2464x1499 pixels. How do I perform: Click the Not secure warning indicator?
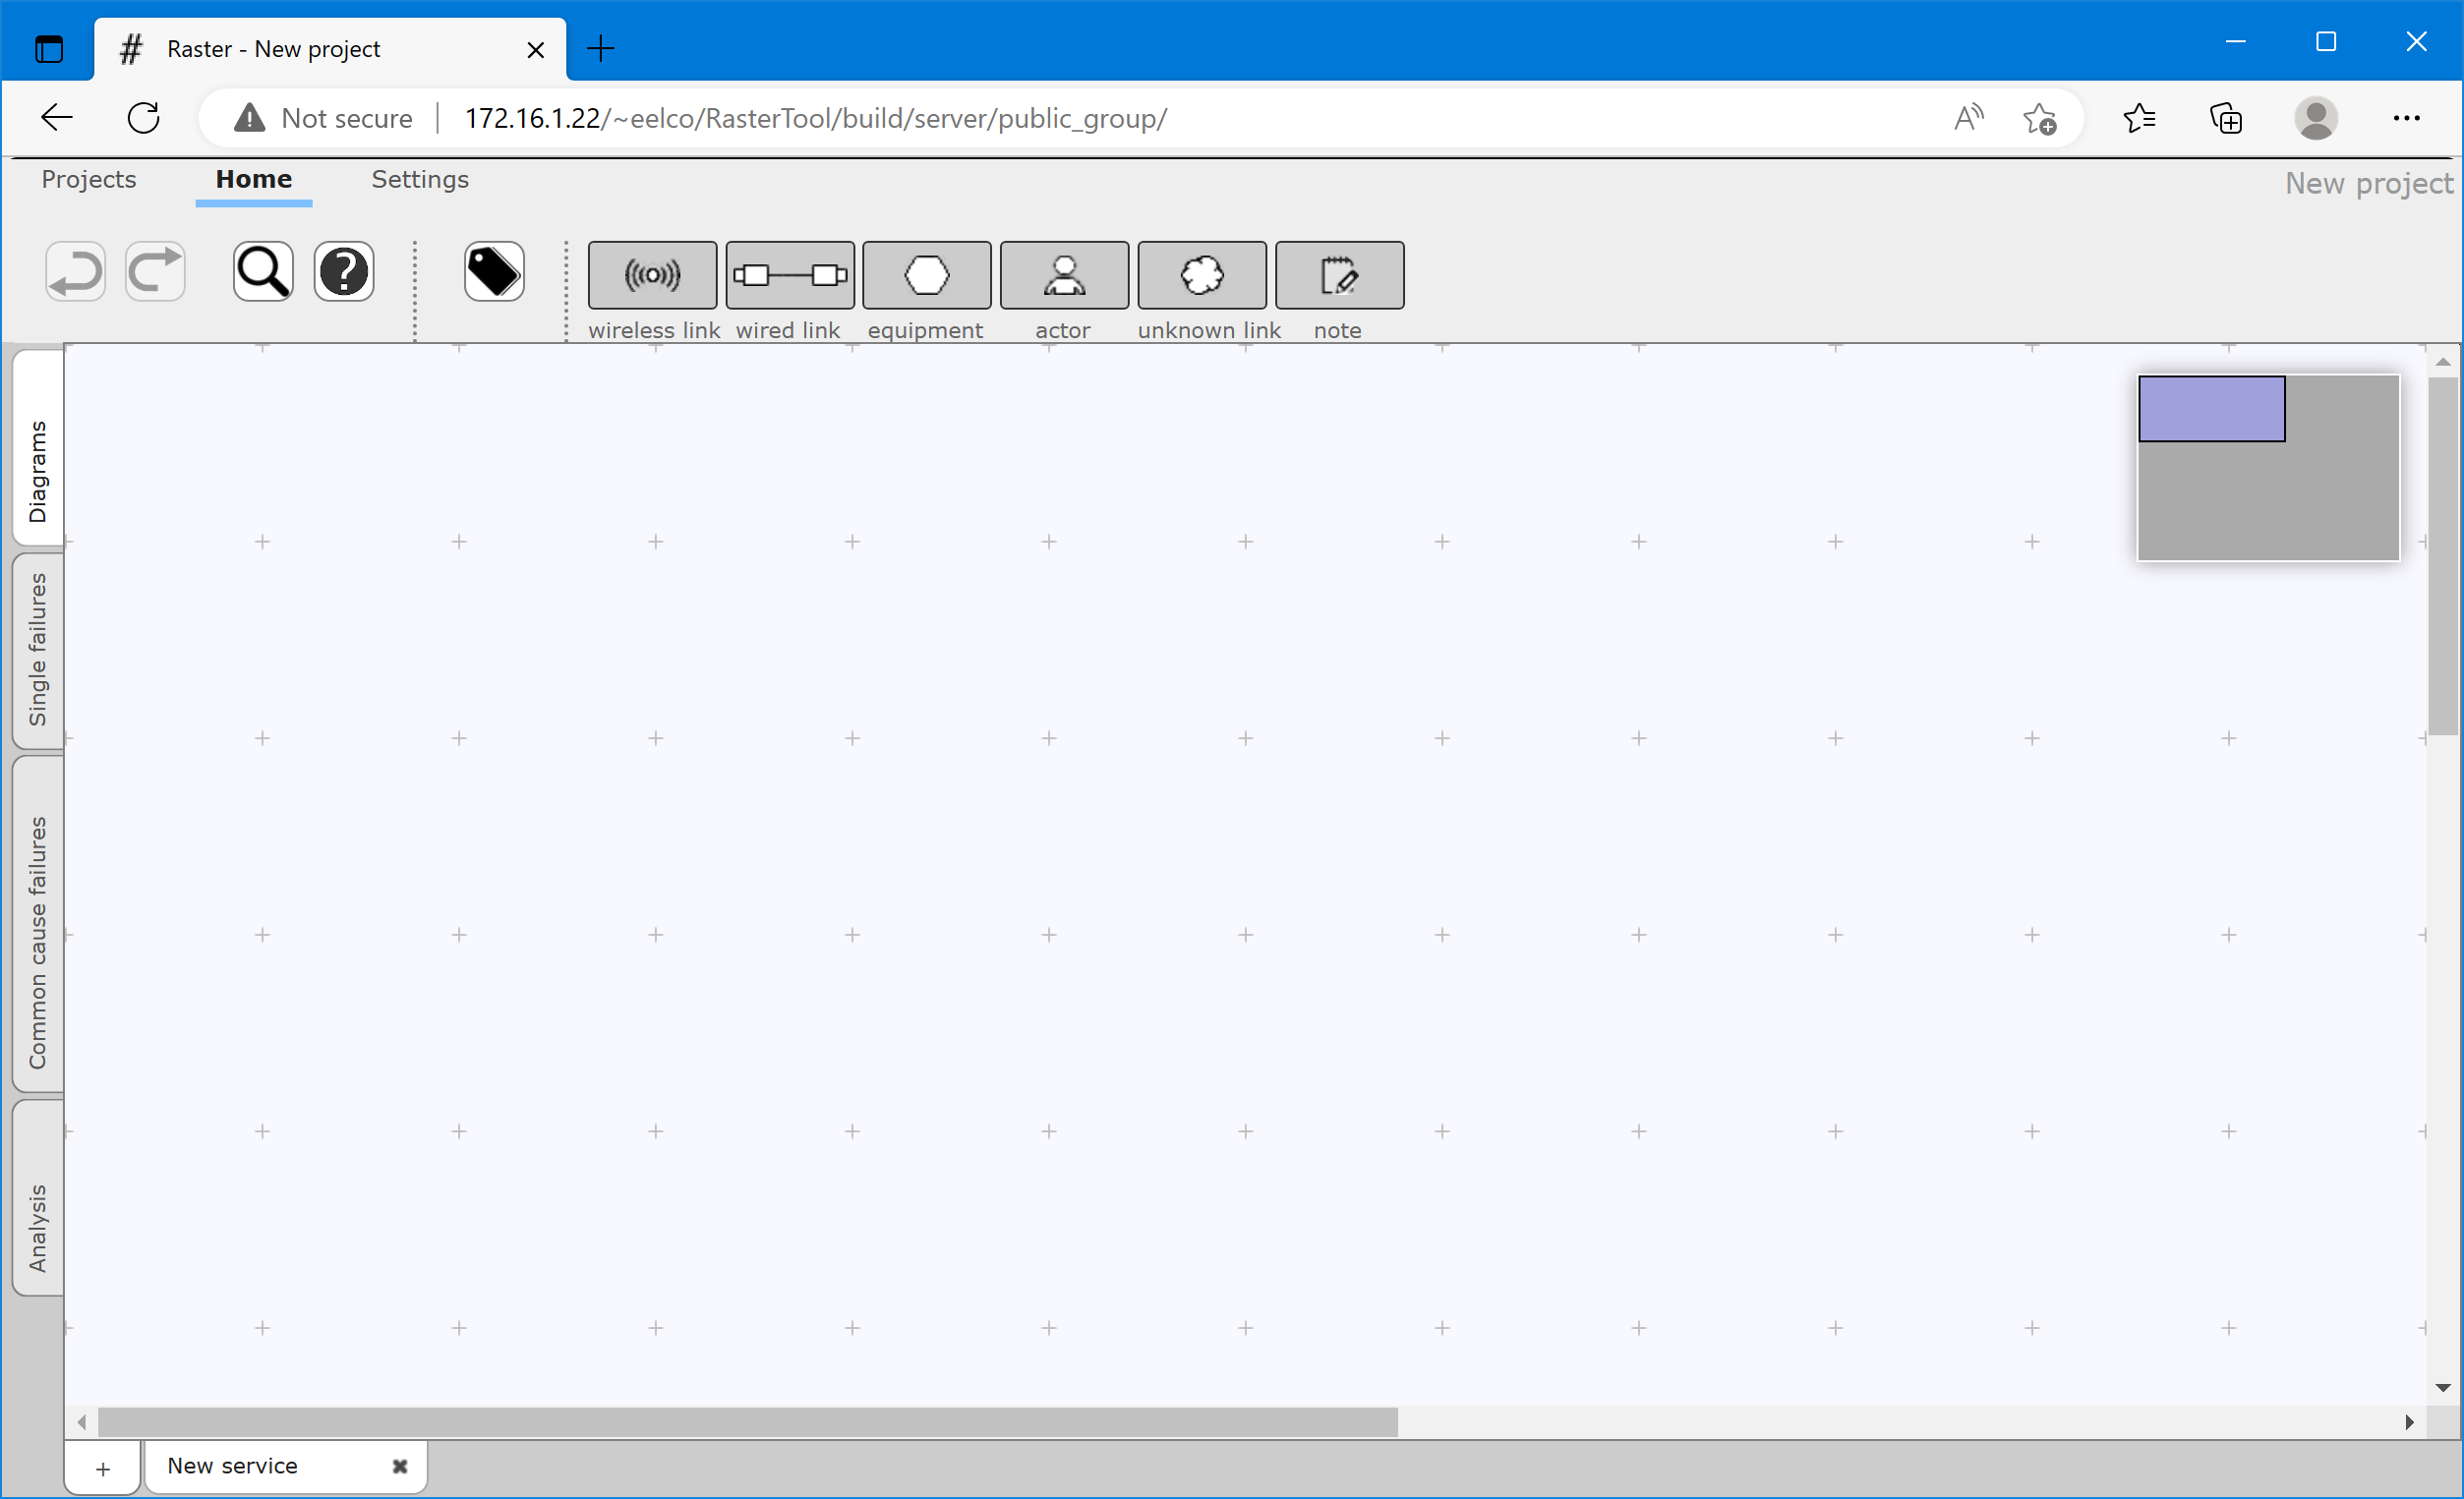323,118
